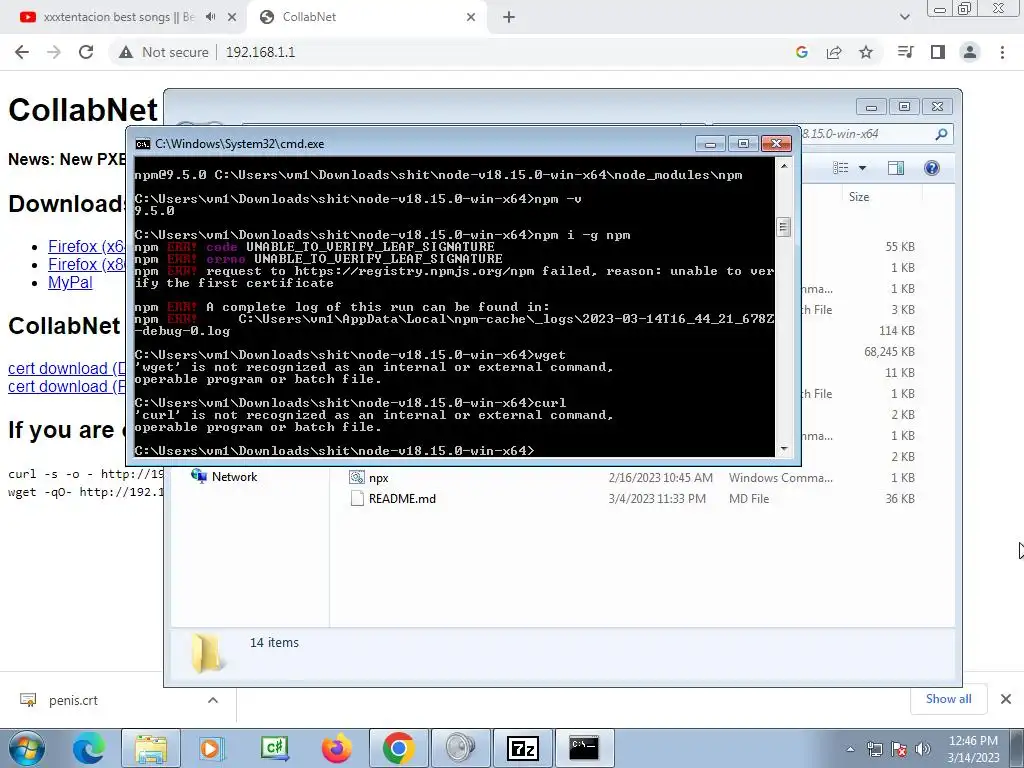Switch to Chrome on the taskbar
Screen dimensions: 1024x768
pyautogui.click(x=398, y=748)
